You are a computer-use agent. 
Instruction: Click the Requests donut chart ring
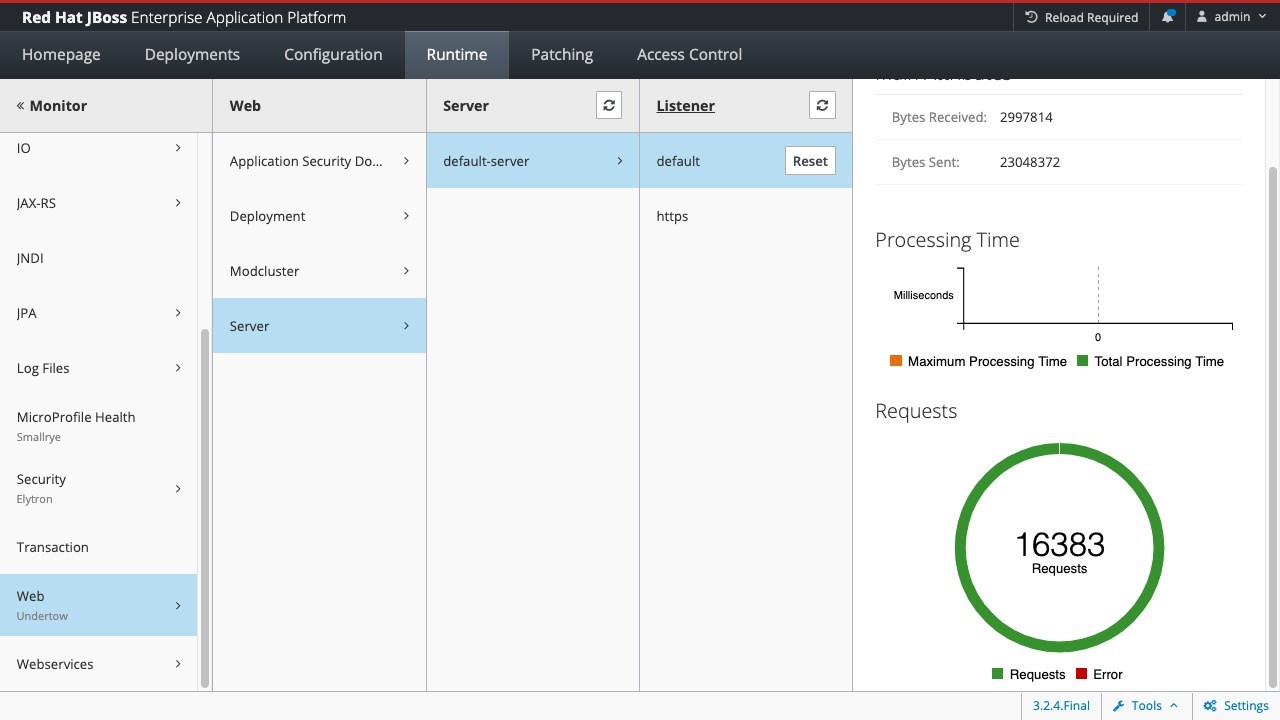click(960, 548)
